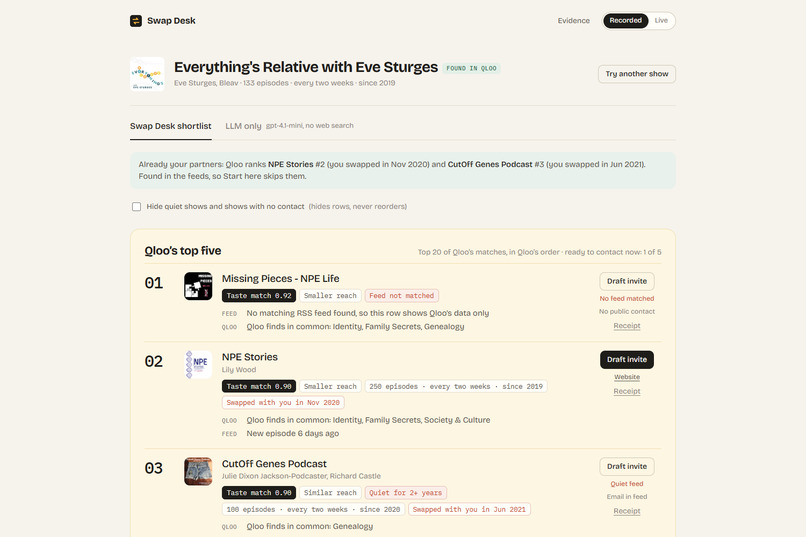Draft invite for CutOff Genes Podcast
The width and height of the screenshot is (806, 537).
tap(627, 467)
